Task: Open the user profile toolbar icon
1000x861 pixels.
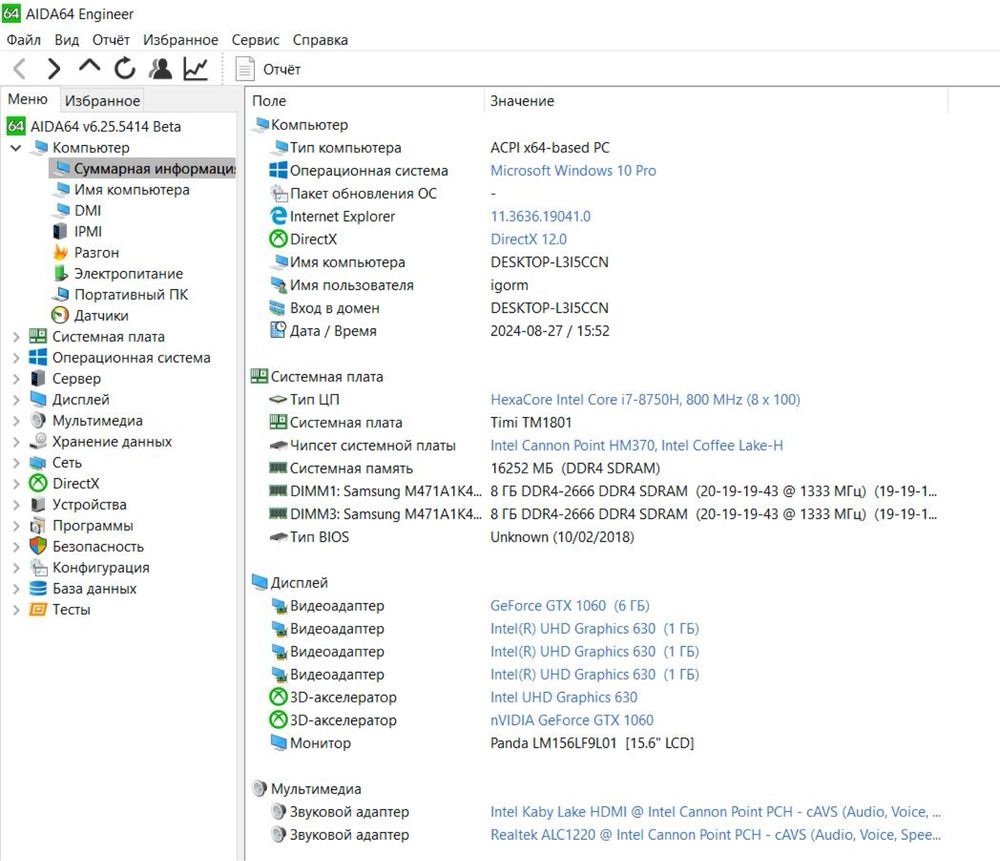Action: point(160,68)
